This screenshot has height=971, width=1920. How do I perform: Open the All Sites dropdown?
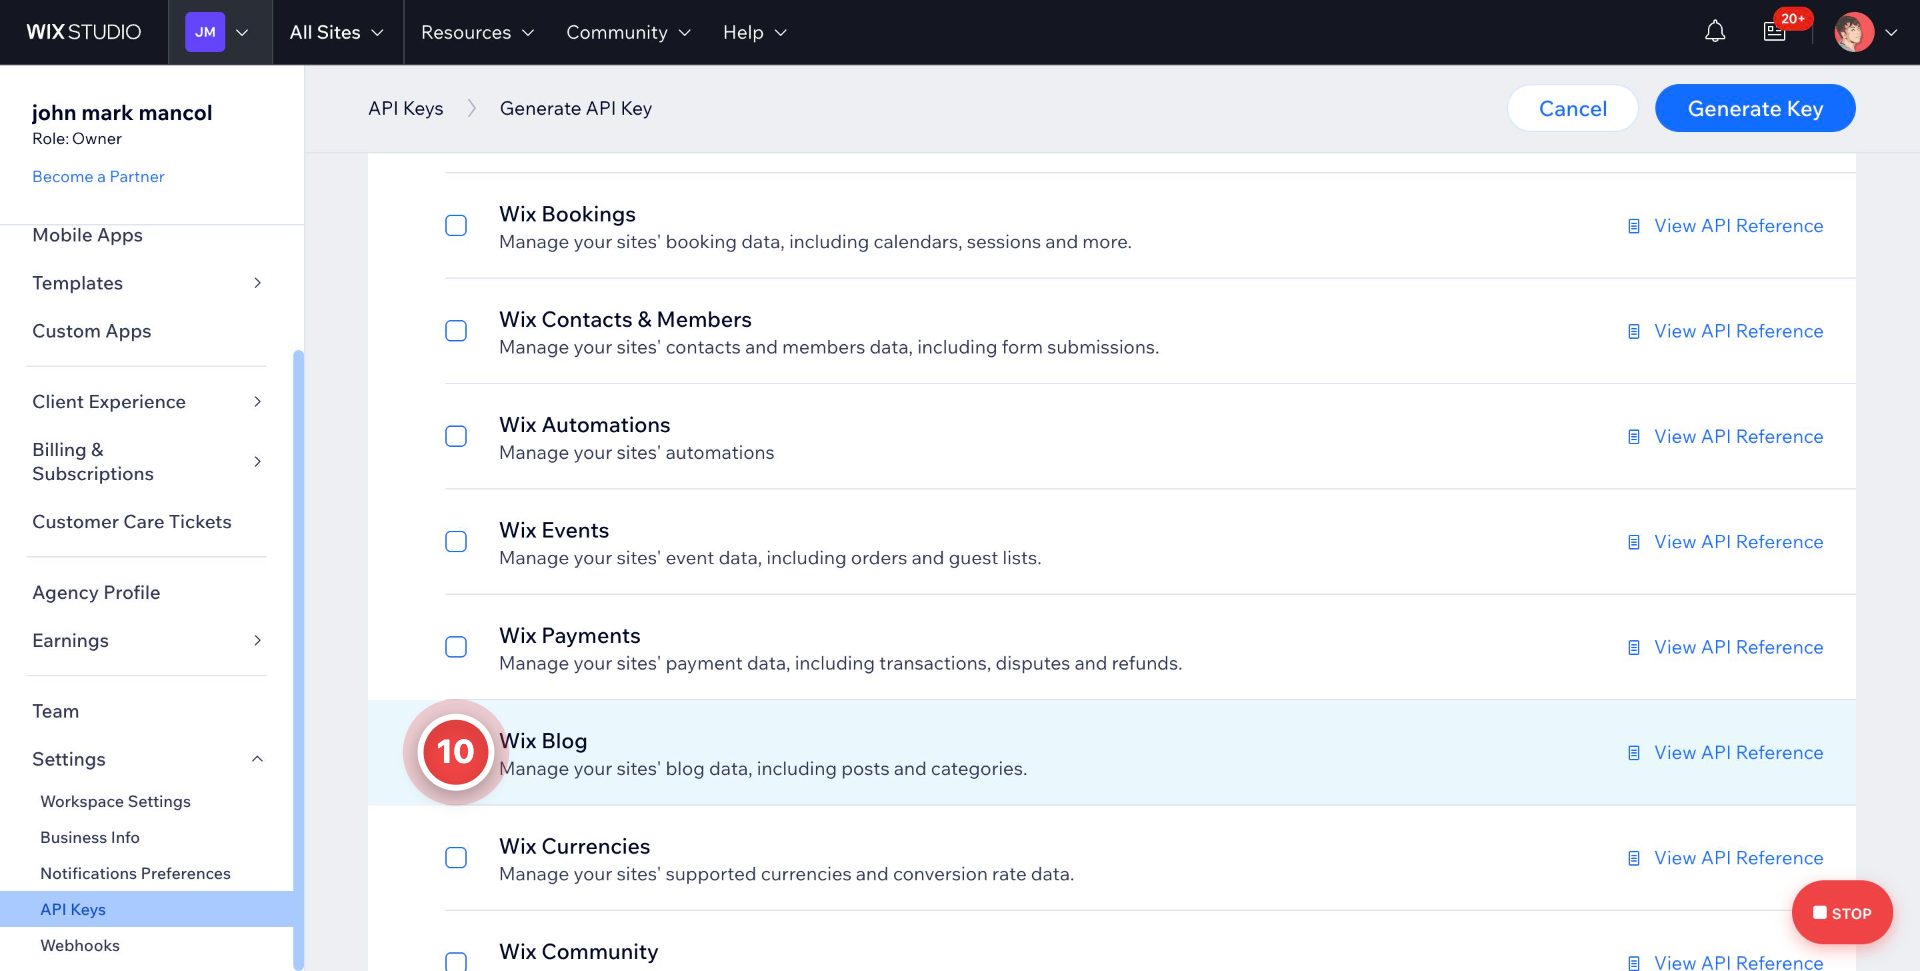pos(336,32)
